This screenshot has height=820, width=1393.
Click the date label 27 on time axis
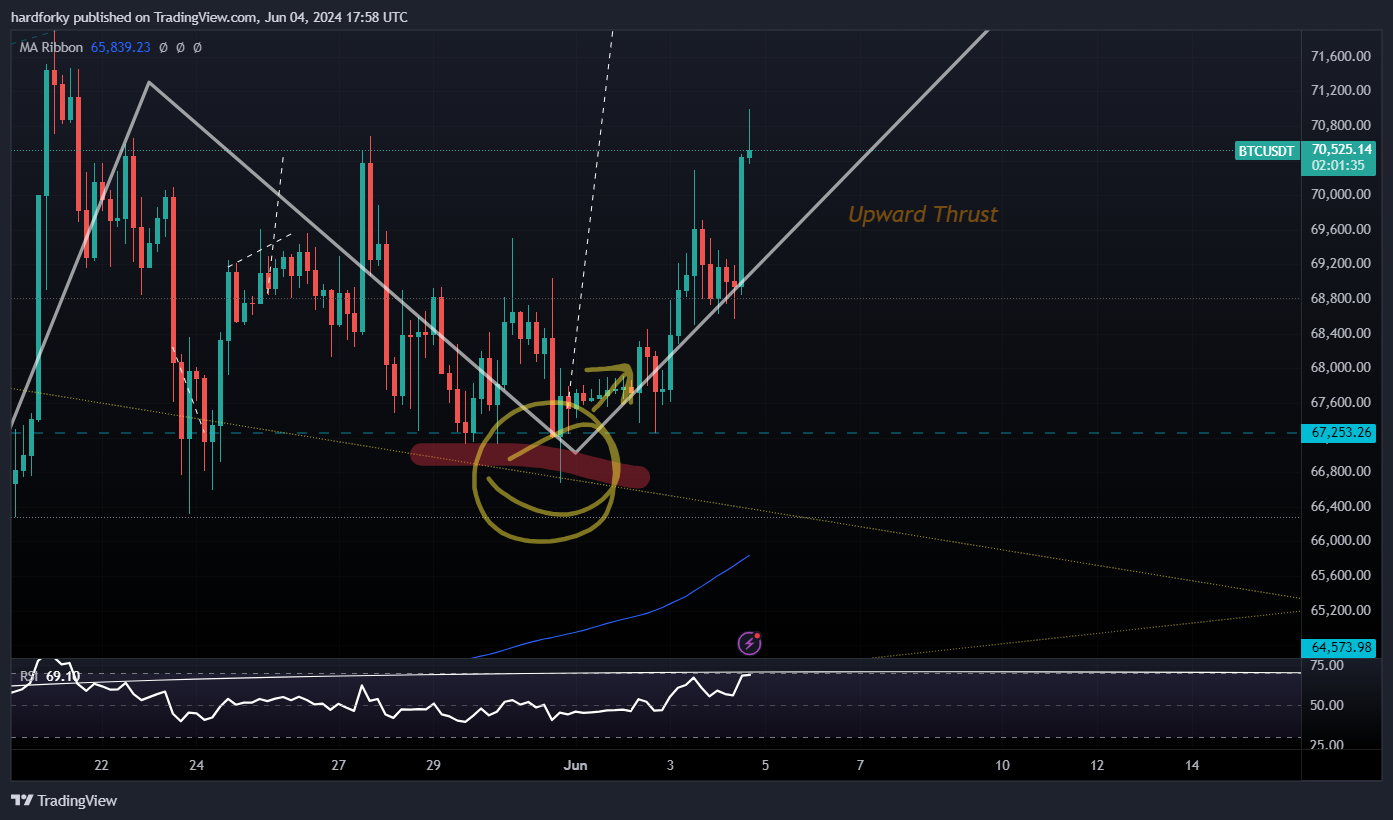pyautogui.click(x=339, y=765)
